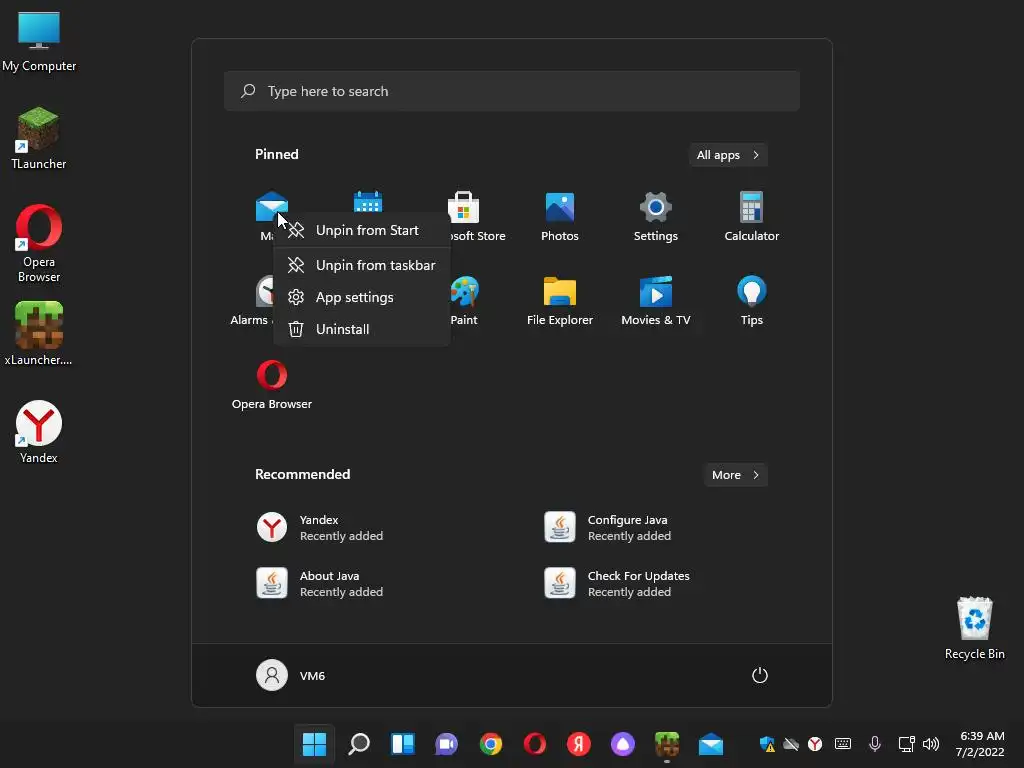
Task: Open touch keyboard tray icon
Action: [843, 744]
